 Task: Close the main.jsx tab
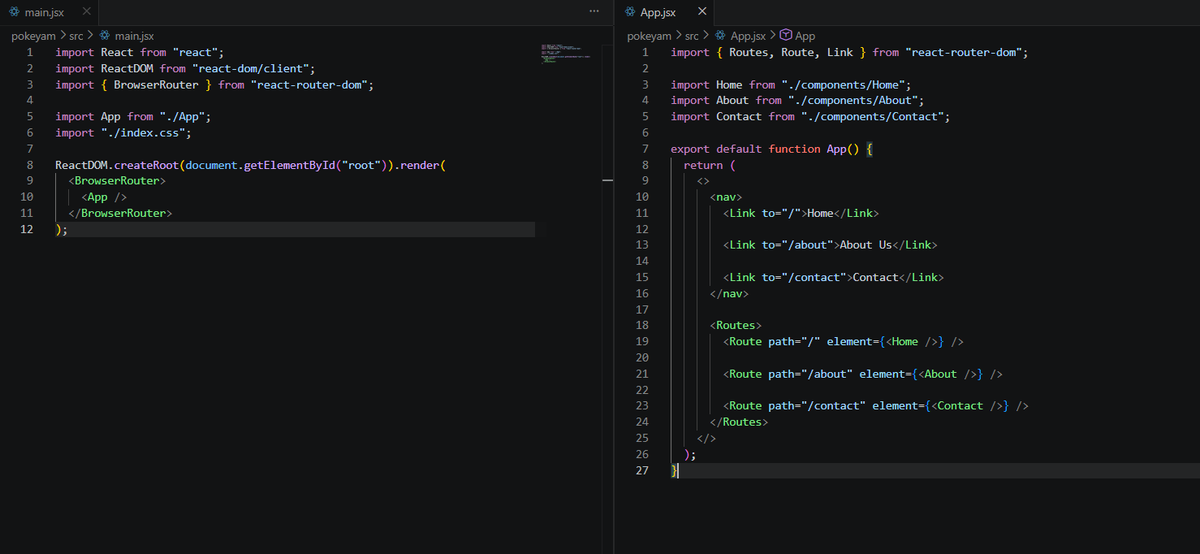click(x=85, y=11)
